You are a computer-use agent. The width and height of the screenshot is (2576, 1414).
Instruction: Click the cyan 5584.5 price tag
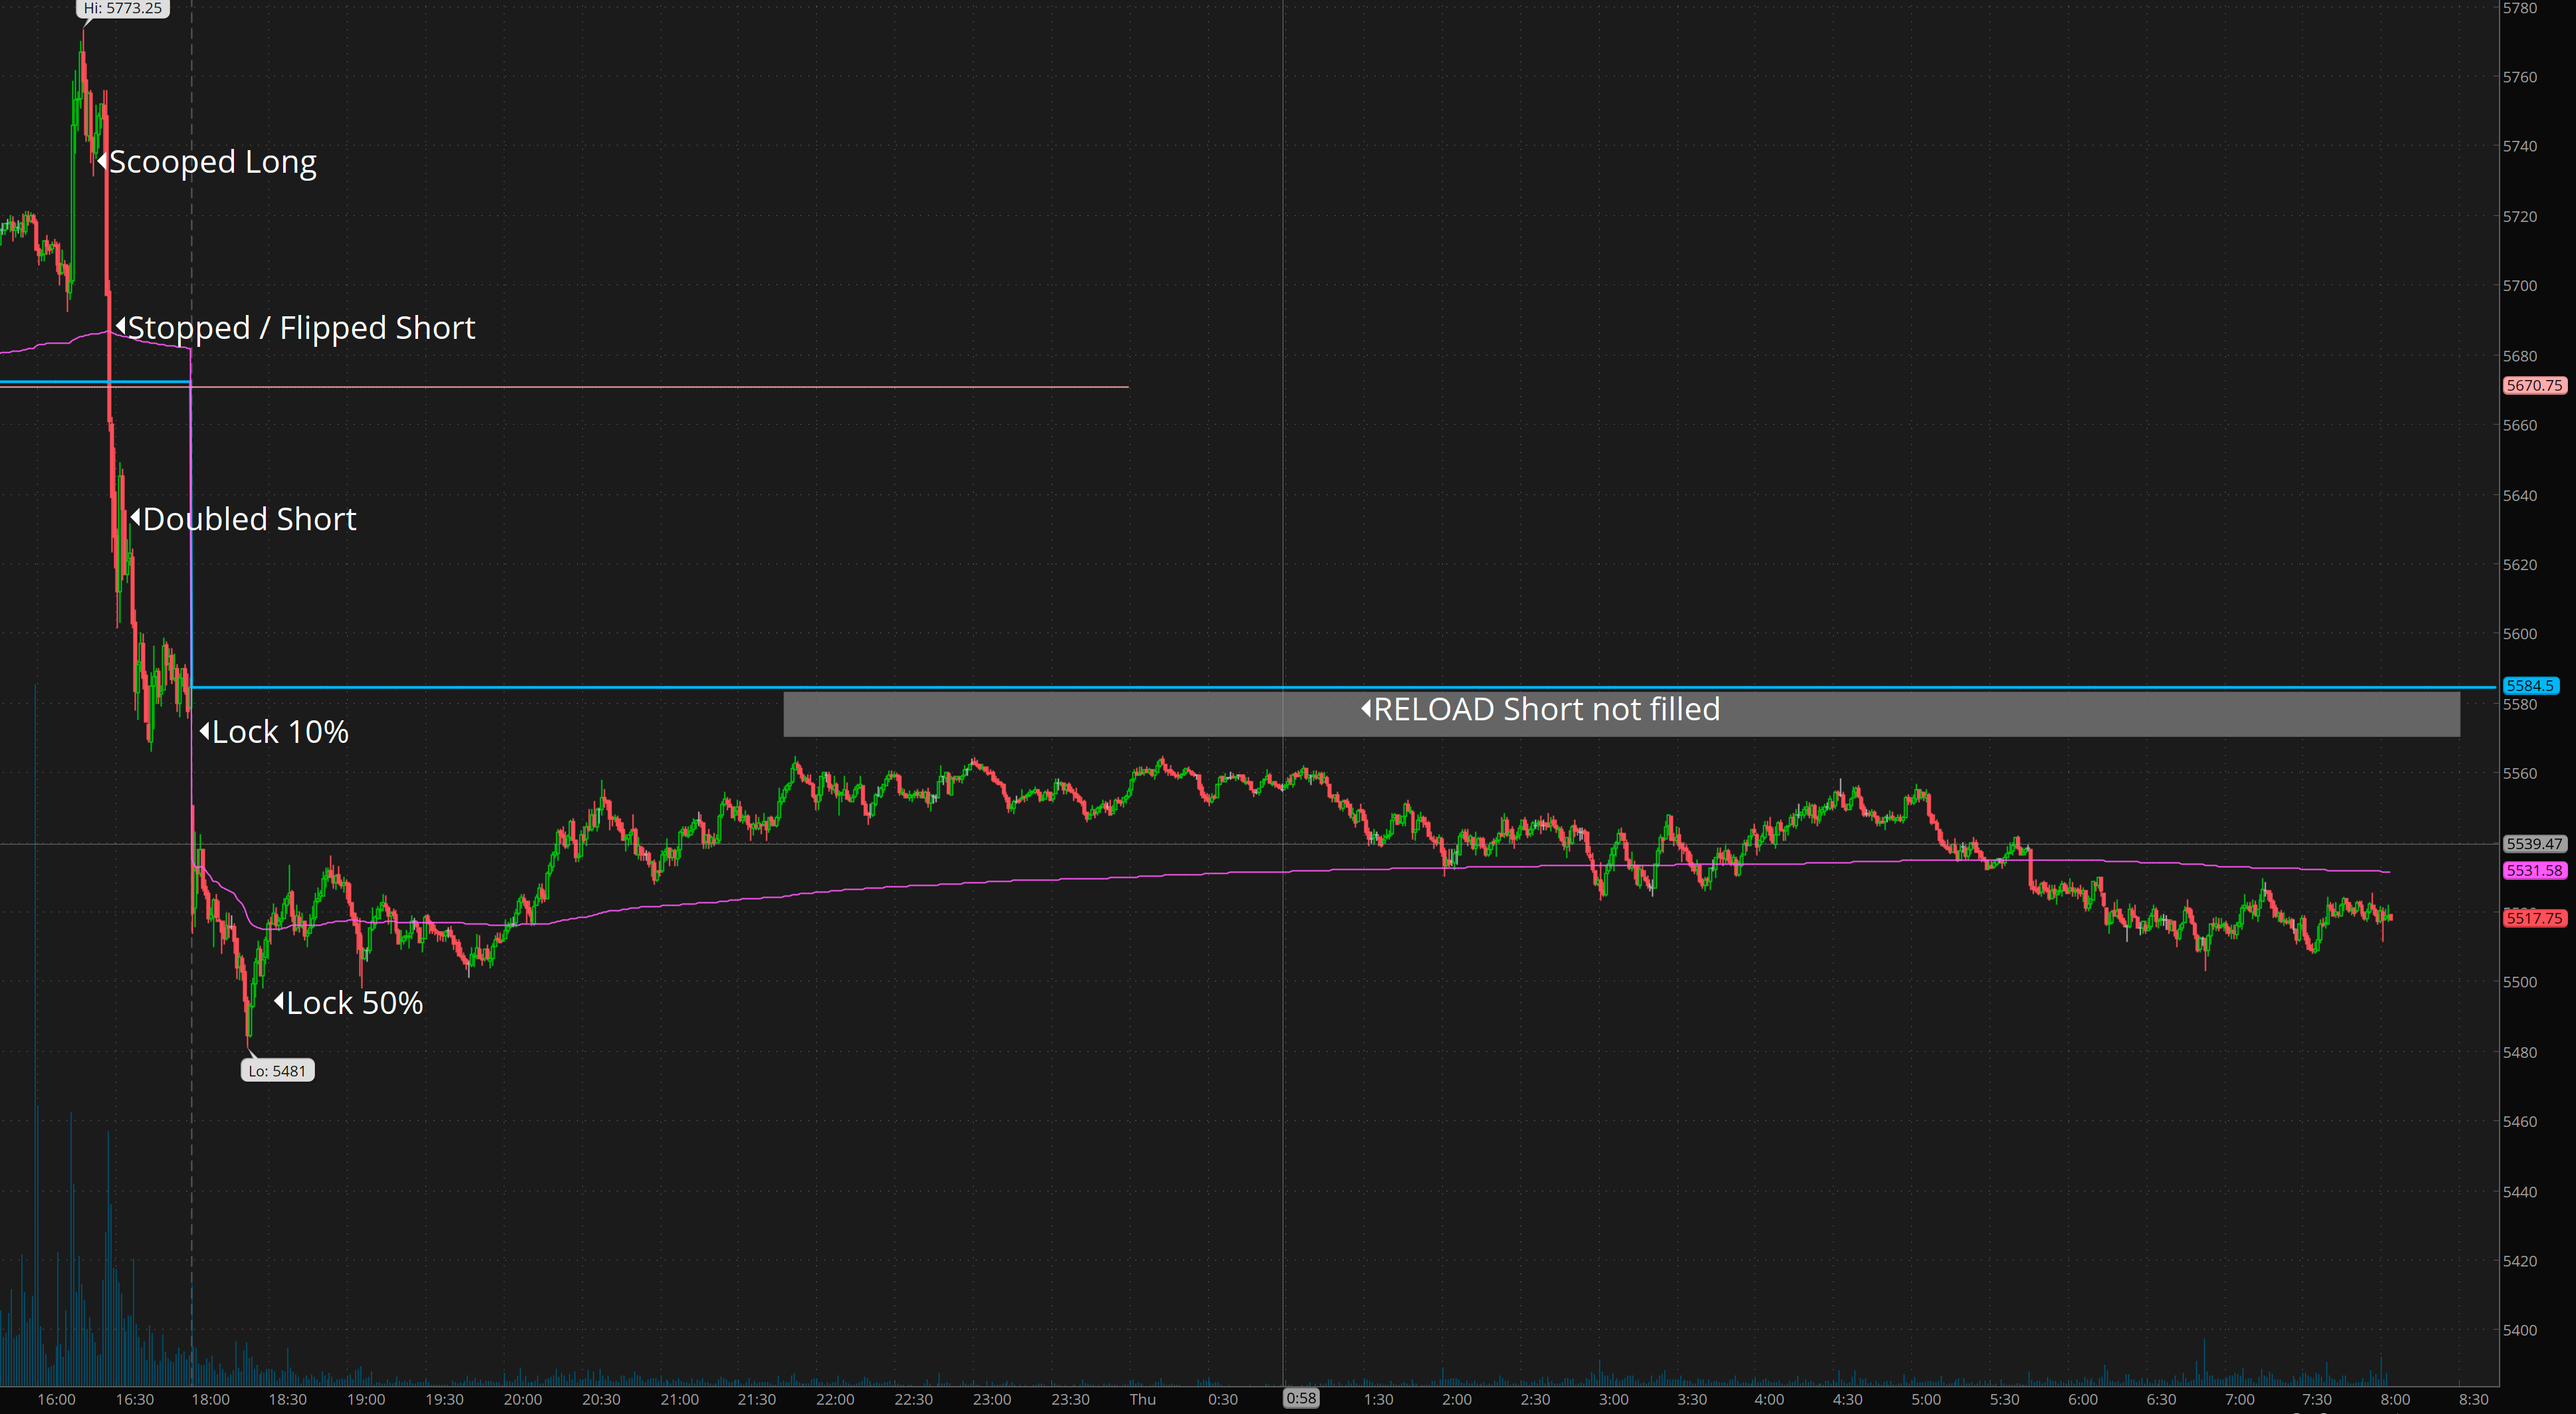pos(2530,686)
